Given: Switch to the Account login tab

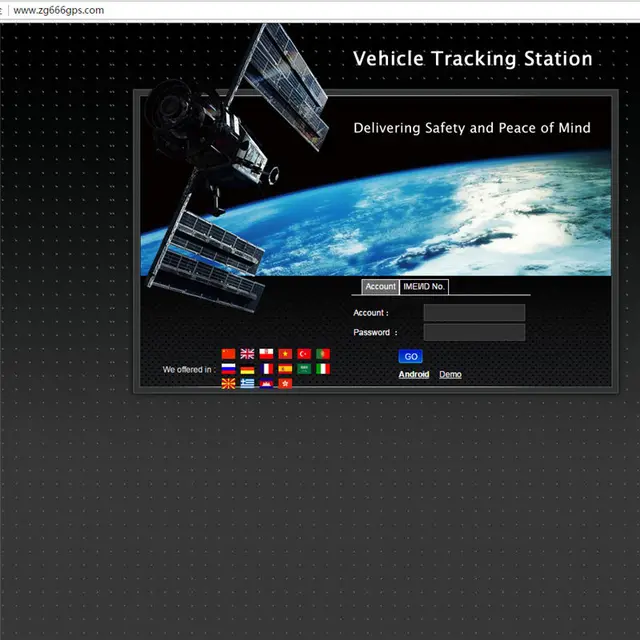Looking at the screenshot, I should pos(380,287).
